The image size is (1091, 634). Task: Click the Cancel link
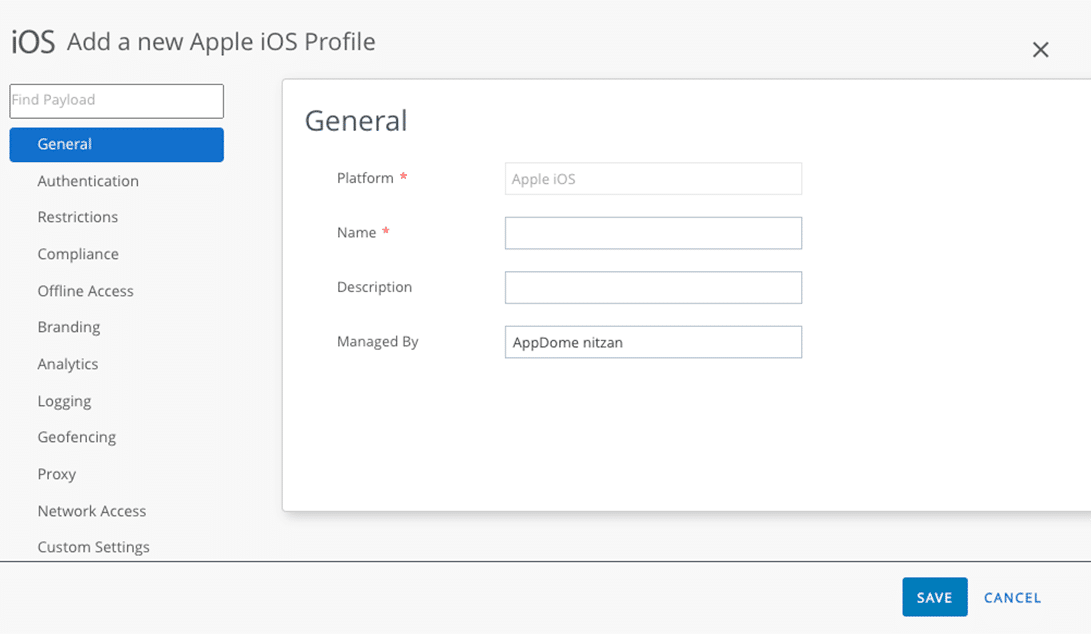coord(1012,598)
